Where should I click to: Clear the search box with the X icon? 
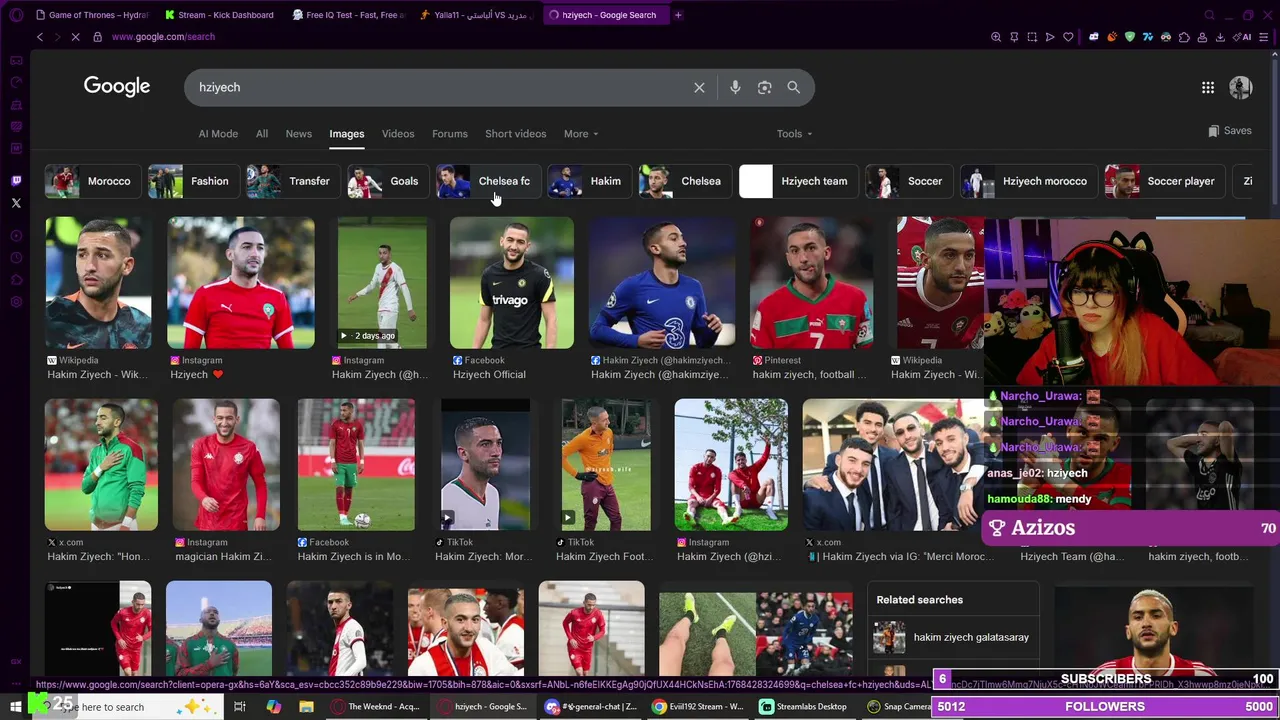click(x=699, y=88)
